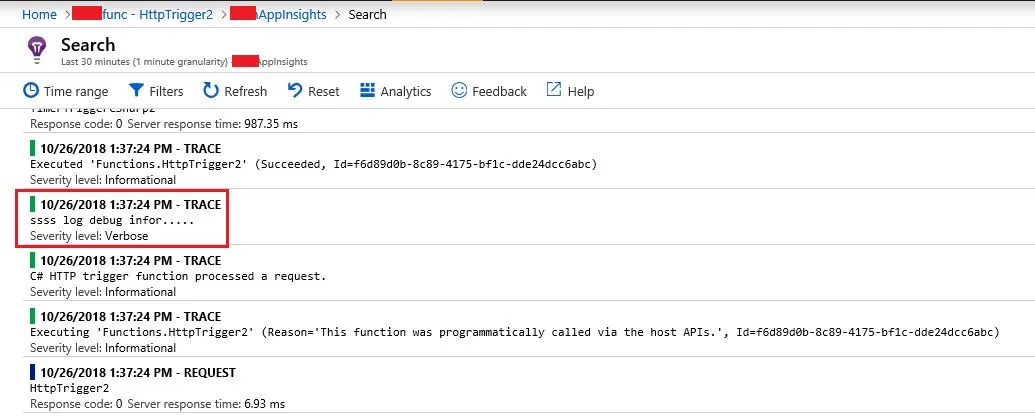Click the Refresh circular arrow icon
The width and height of the screenshot is (1035, 418).
(211, 91)
